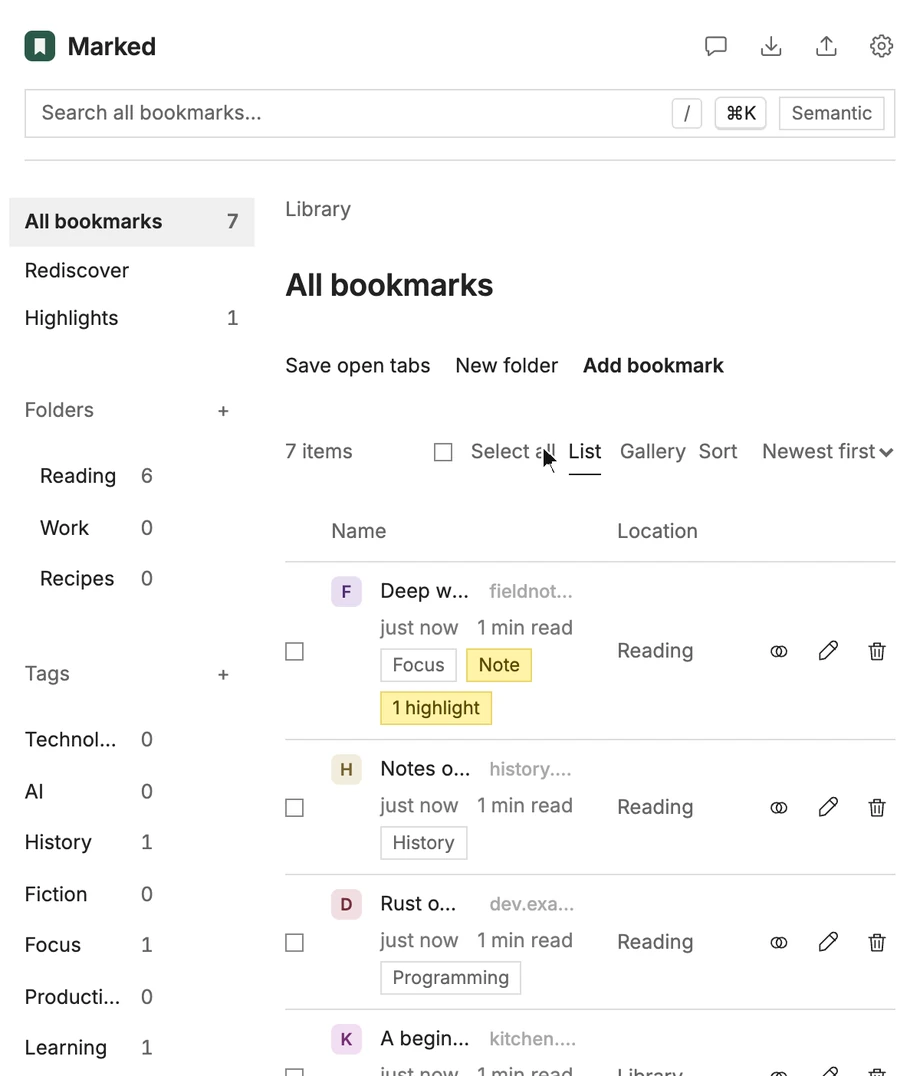The height and width of the screenshot is (1076, 920).
Task: Open All bookmarks in sidebar
Action: [x=132, y=222]
